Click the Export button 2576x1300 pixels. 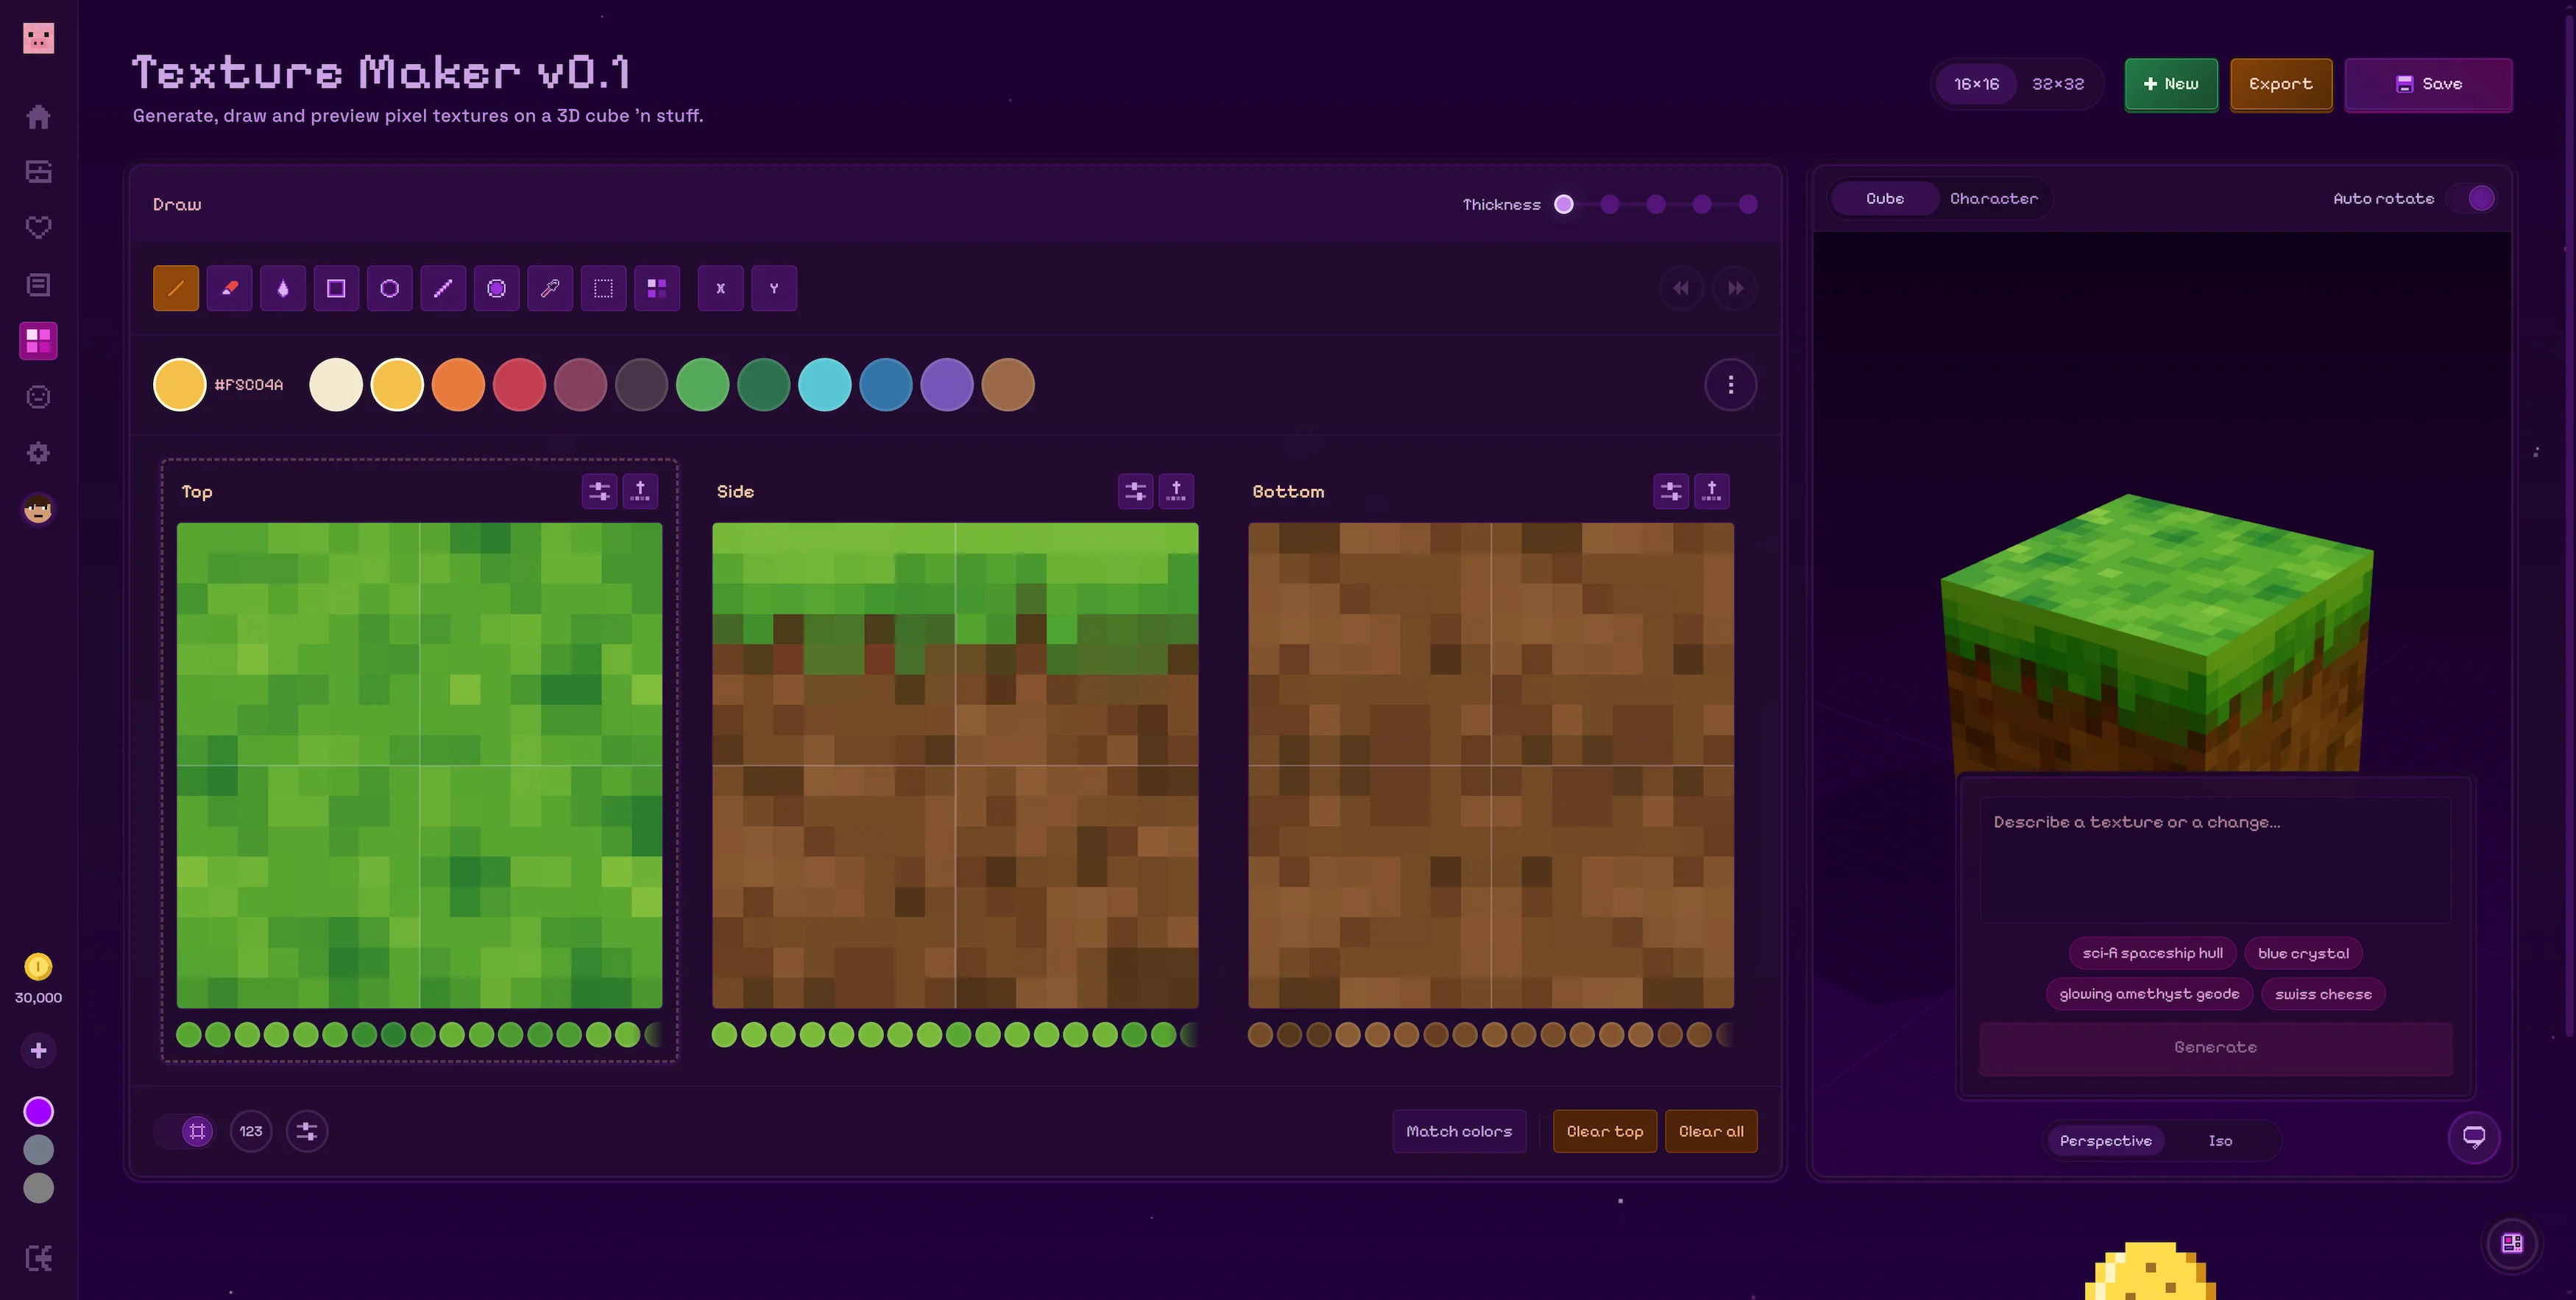[x=2281, y=84]
